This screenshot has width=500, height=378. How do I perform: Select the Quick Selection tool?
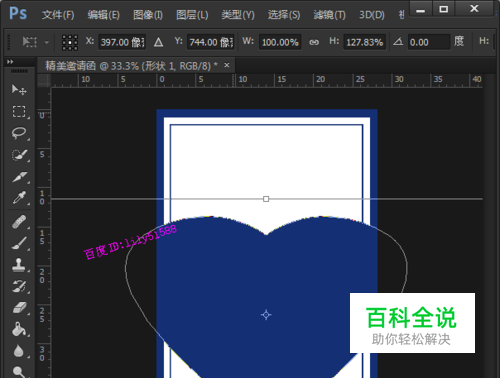19,155
